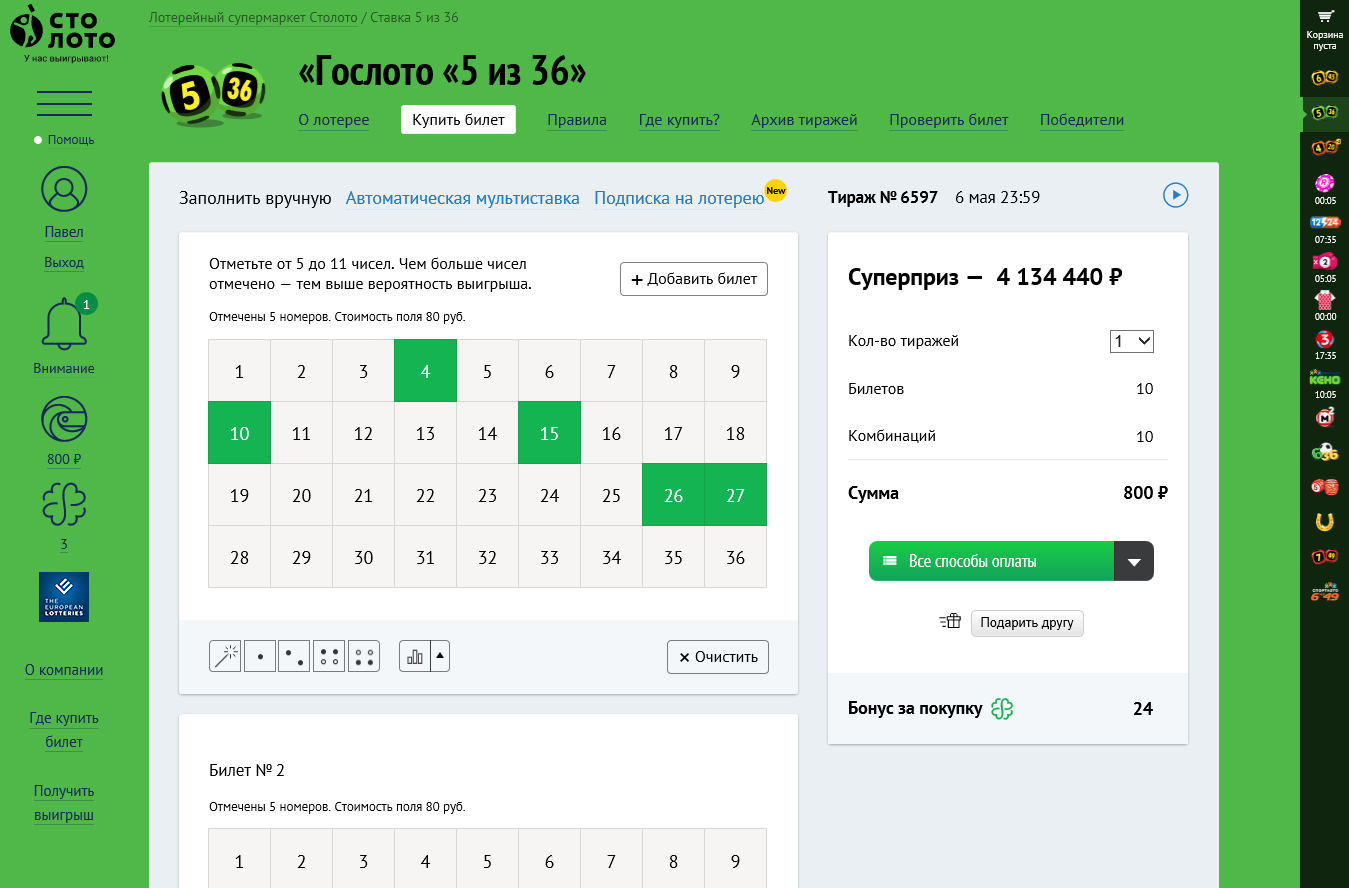The height and width of the screenshot is (888, 1349).
Task: Open the Павел profile link
Action: [x=64, y=232]
